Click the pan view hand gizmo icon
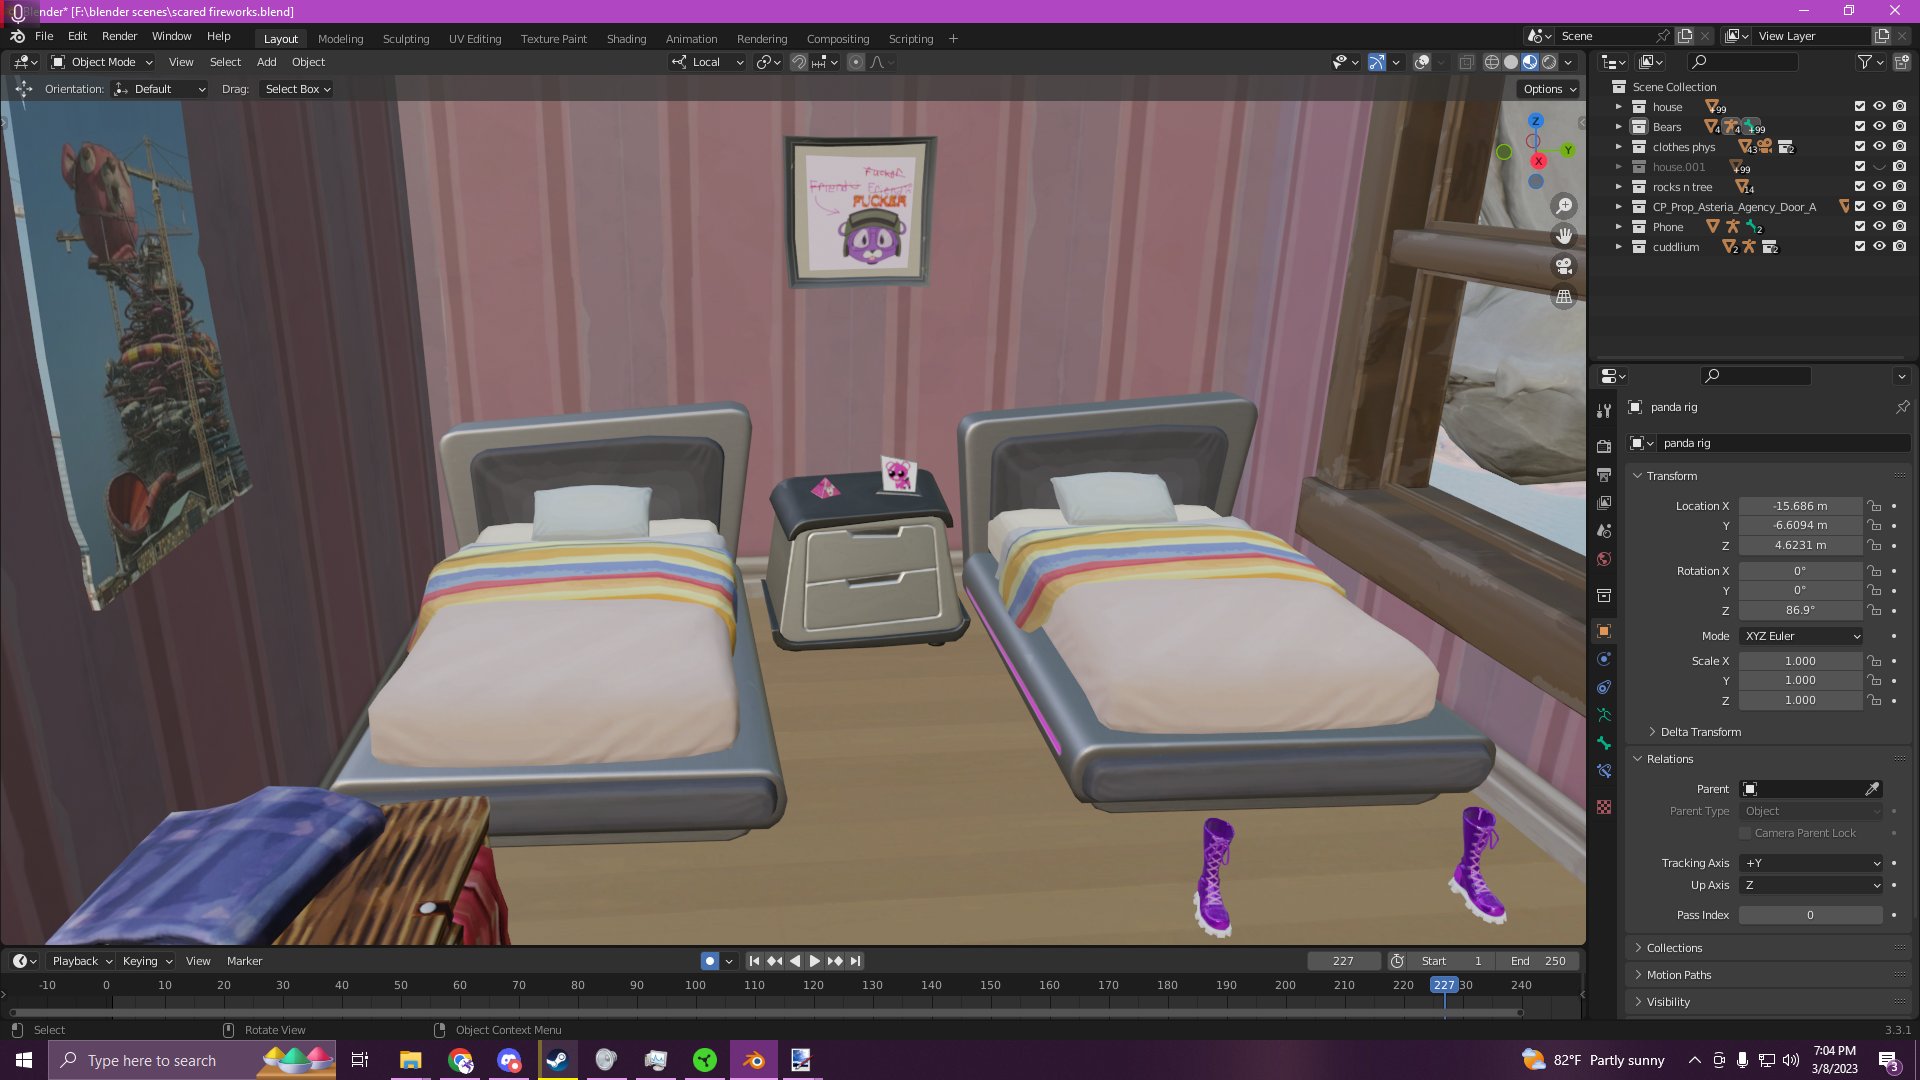 point(1563,236)
